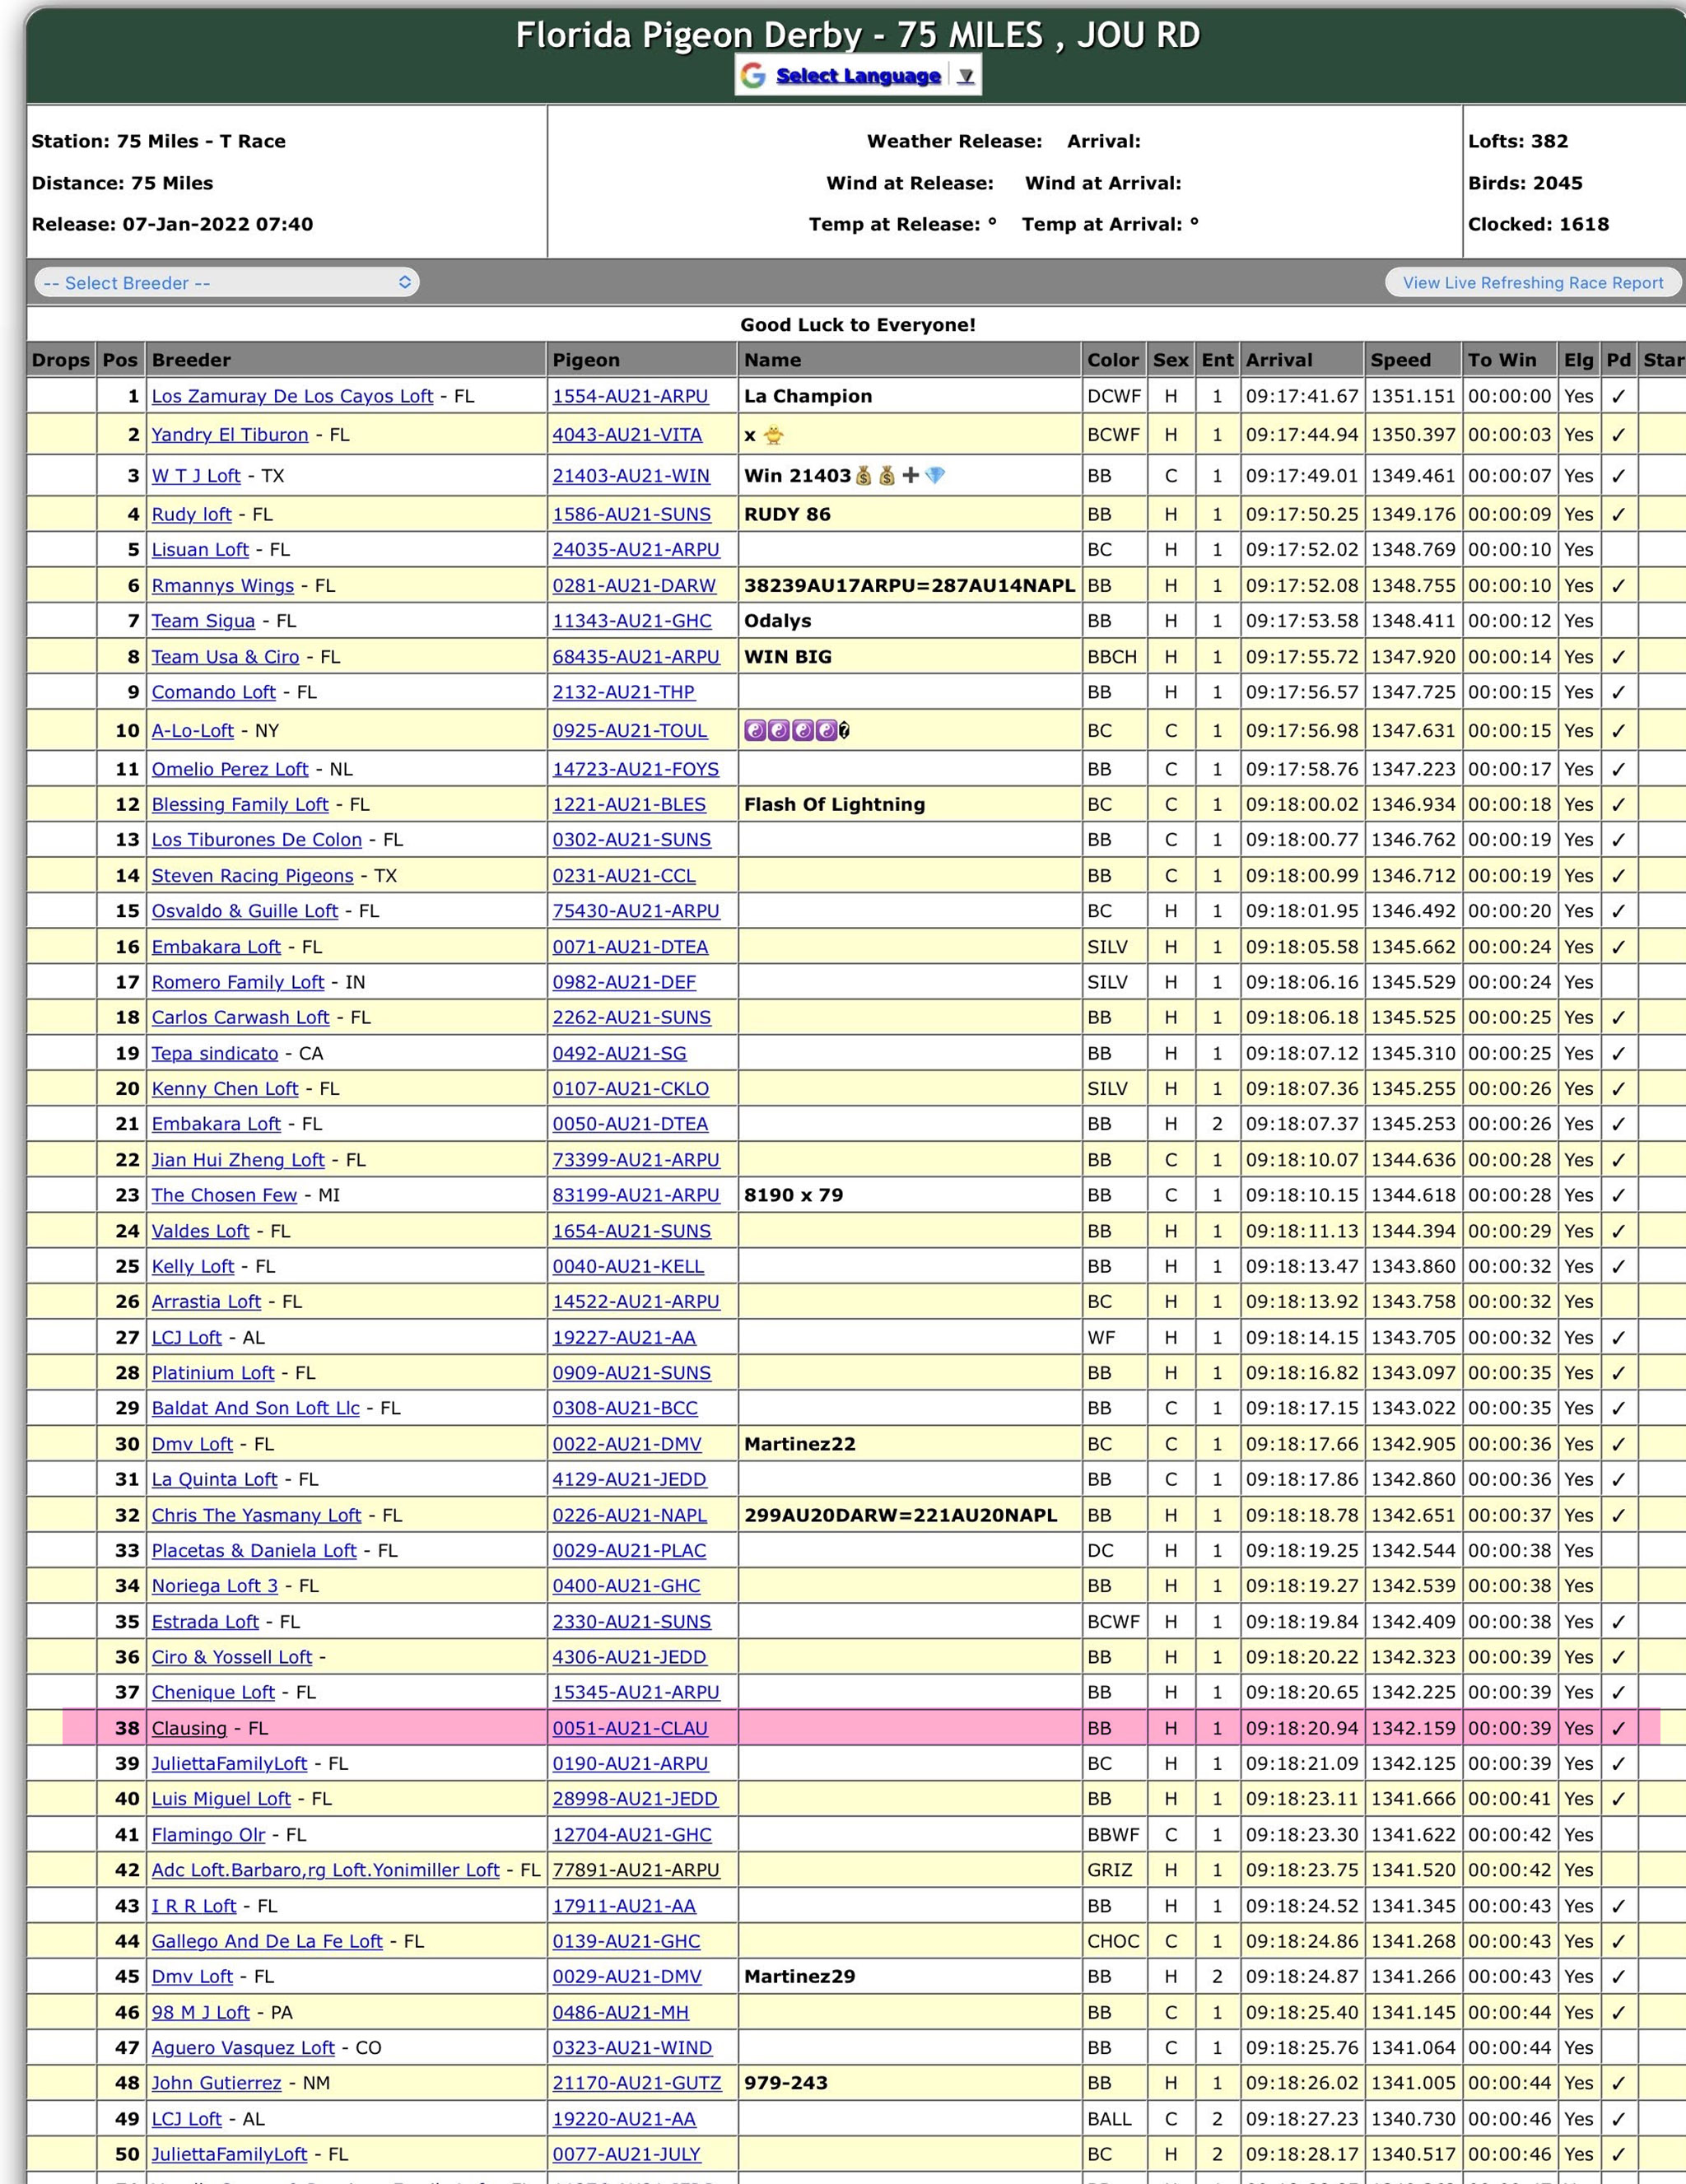
Task: Click the plus symbol beside Win 21403
Action: coord(910,476)
